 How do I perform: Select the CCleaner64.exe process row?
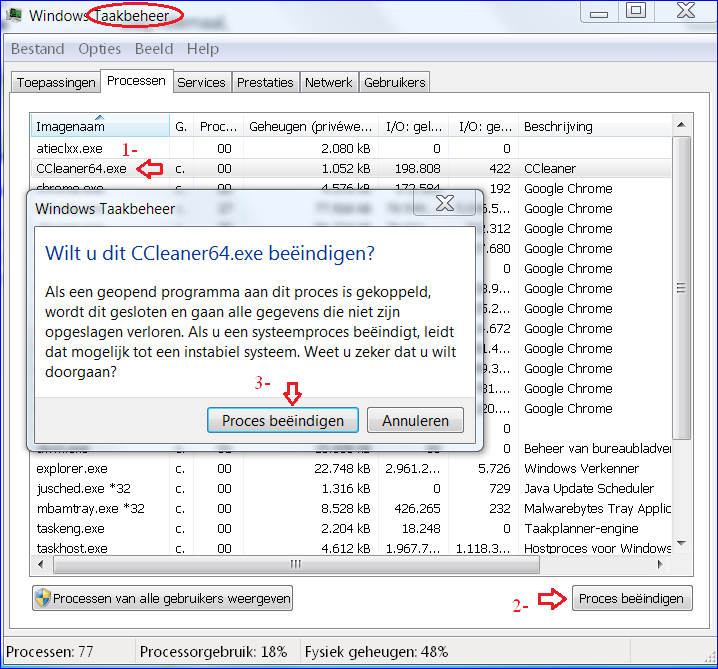click(x=351, y=169)
